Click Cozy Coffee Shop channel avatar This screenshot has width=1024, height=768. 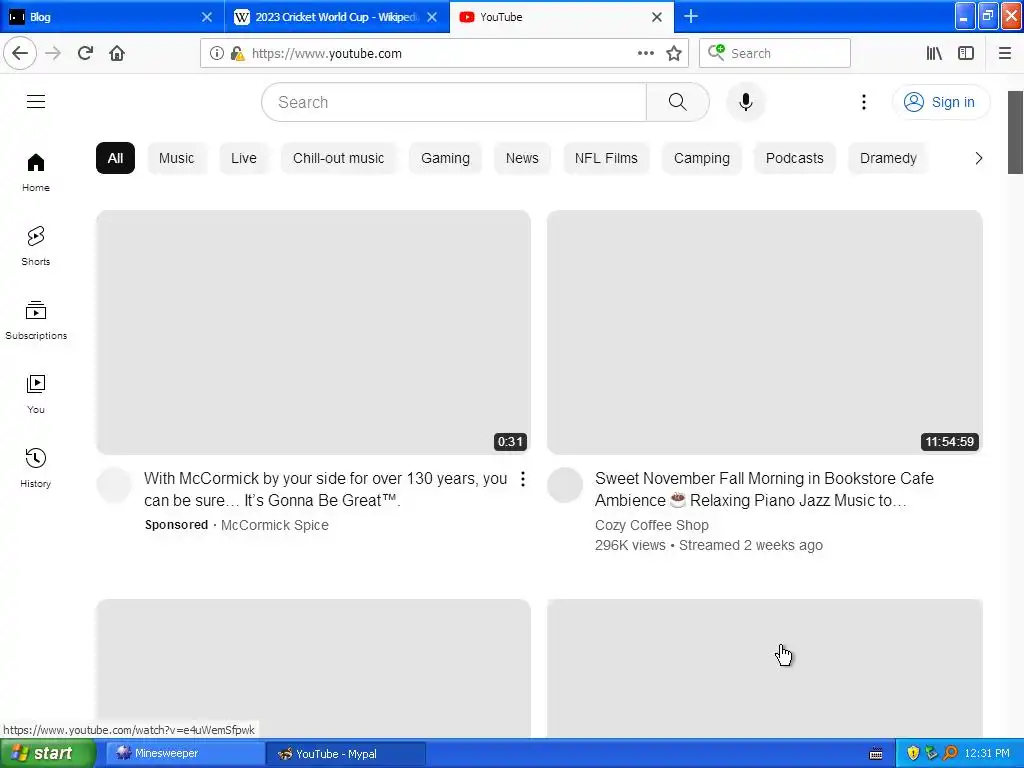564,485
